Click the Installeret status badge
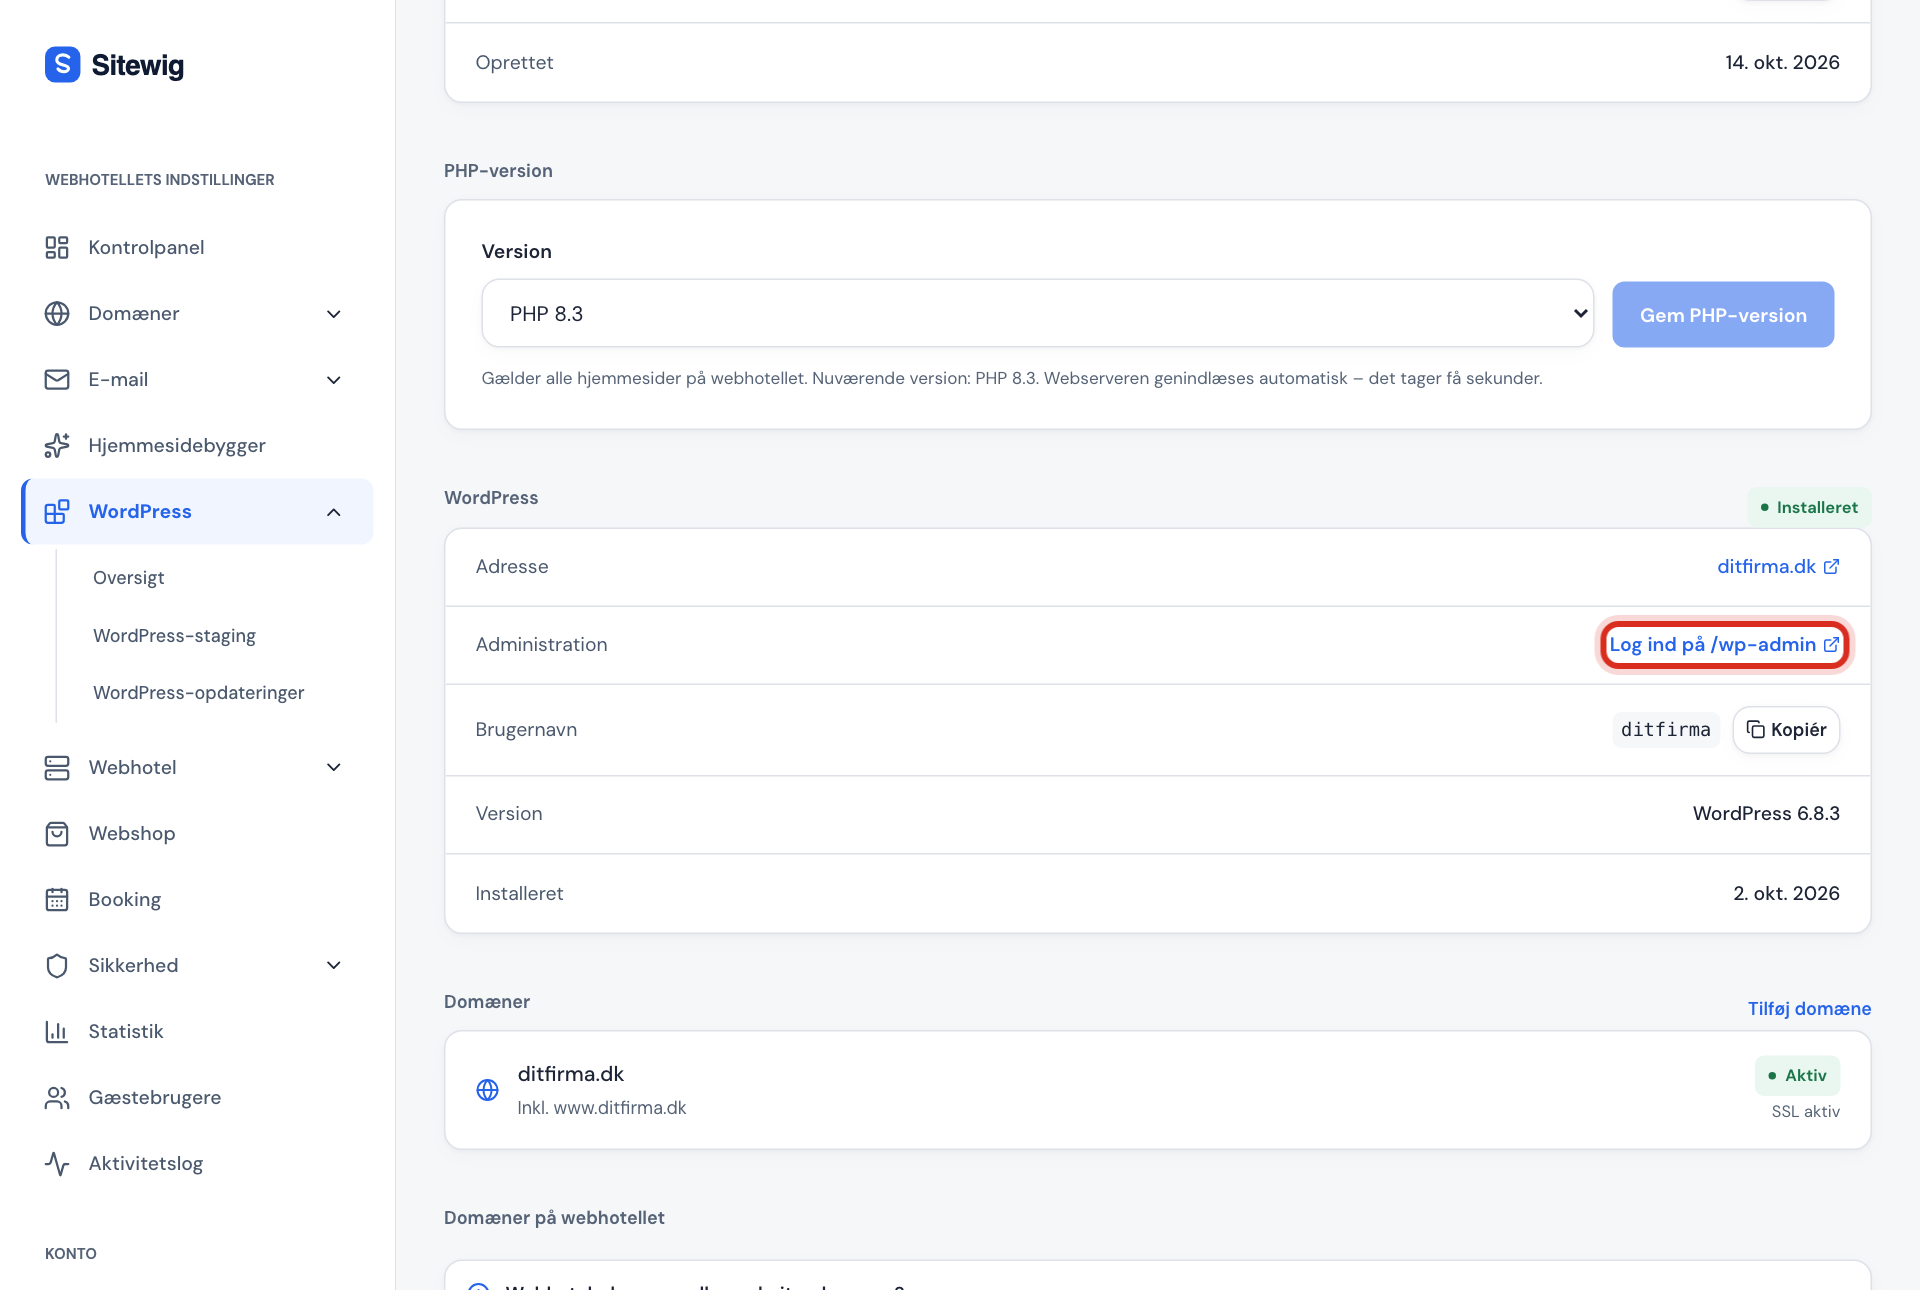This screenshot has height=1290, width=1920. pyautogui.click(x=1809, y=507)
